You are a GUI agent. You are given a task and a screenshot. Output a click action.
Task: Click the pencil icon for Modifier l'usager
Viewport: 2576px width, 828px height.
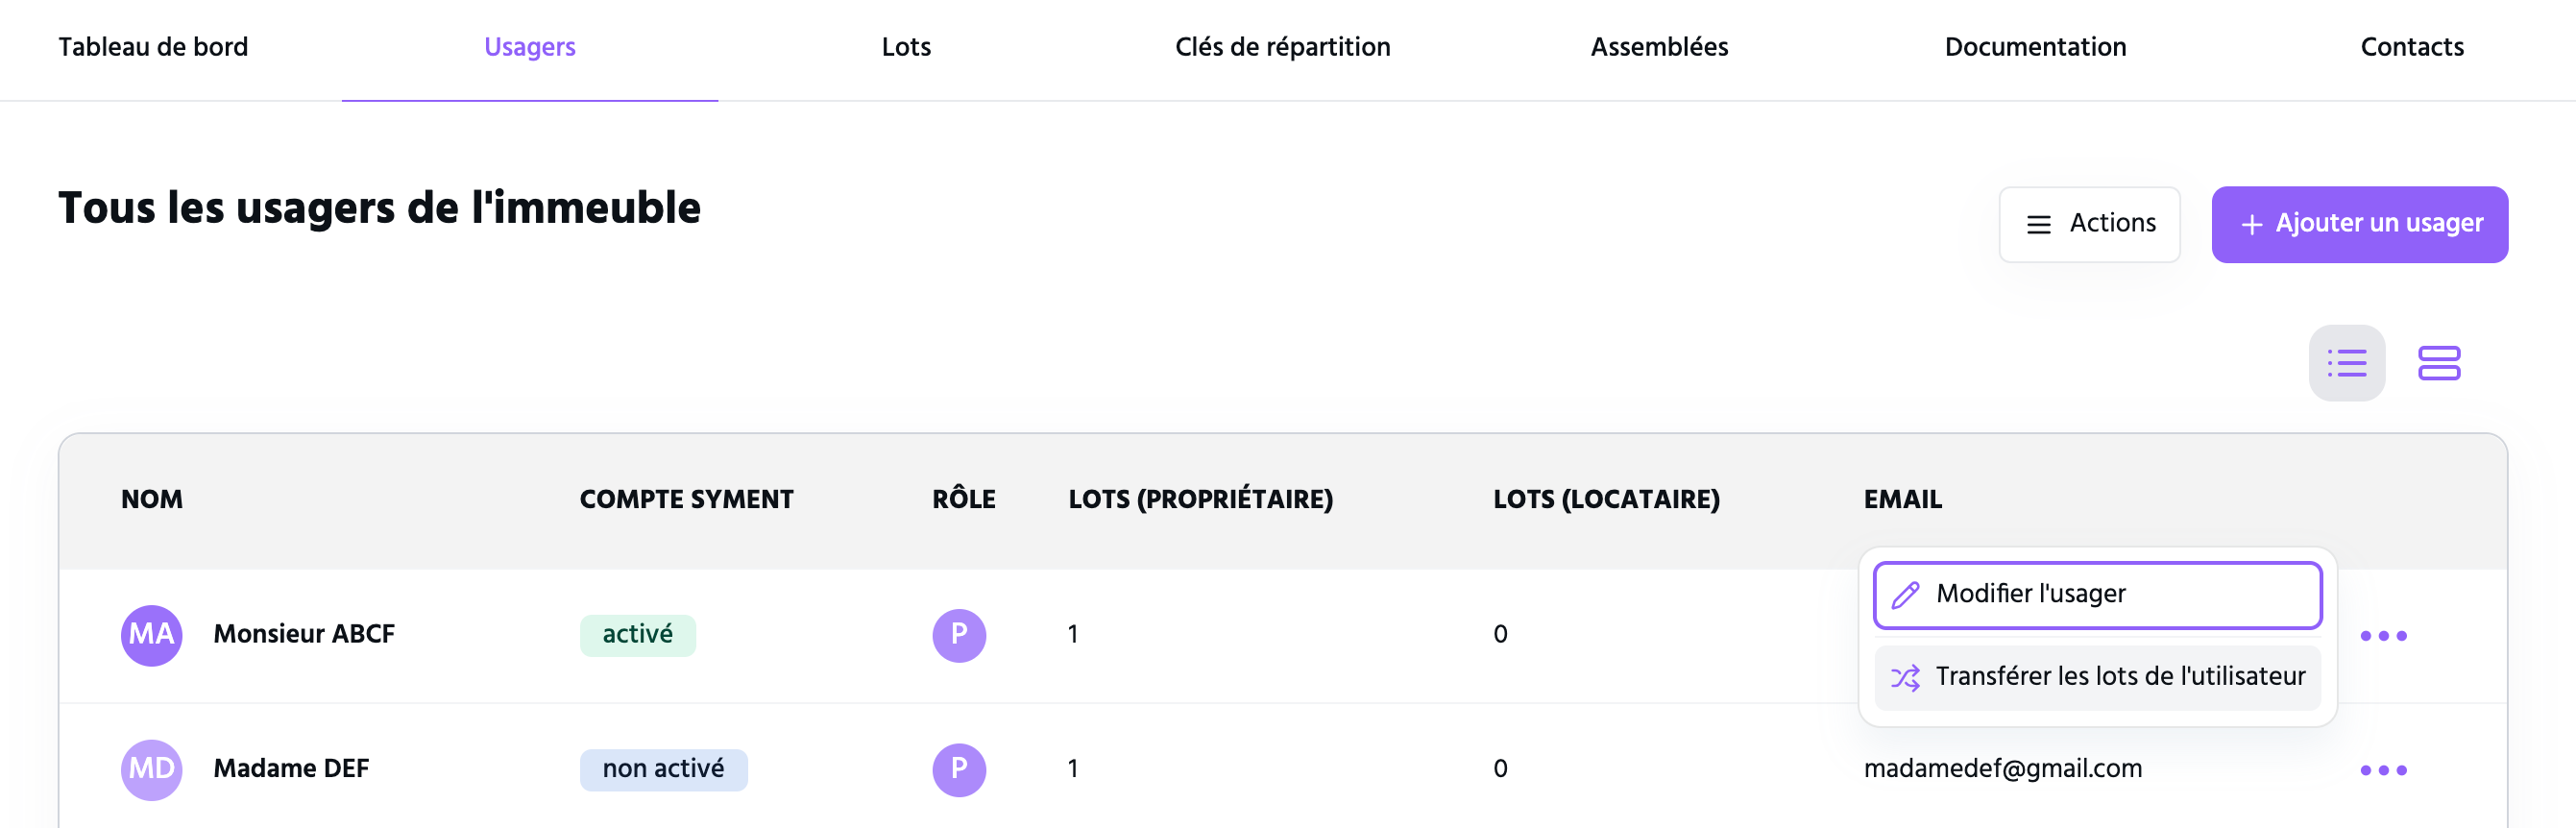click(x=1906, y=595)
